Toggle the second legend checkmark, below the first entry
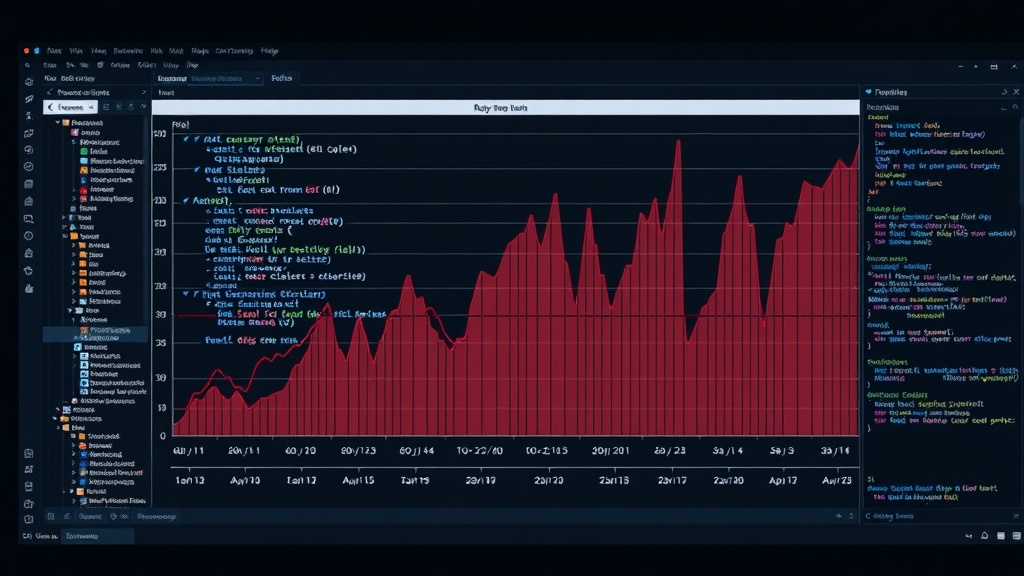Image resolution: width=1024 pixels, height=576 pixels. click(x=197, y=170)
